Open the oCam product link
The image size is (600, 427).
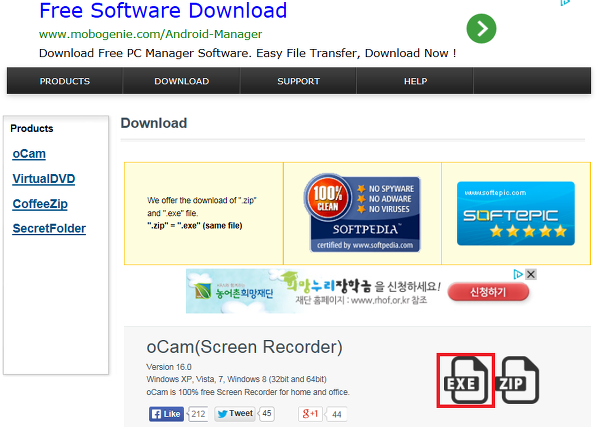pyautogui.click(x=29, y=154)
